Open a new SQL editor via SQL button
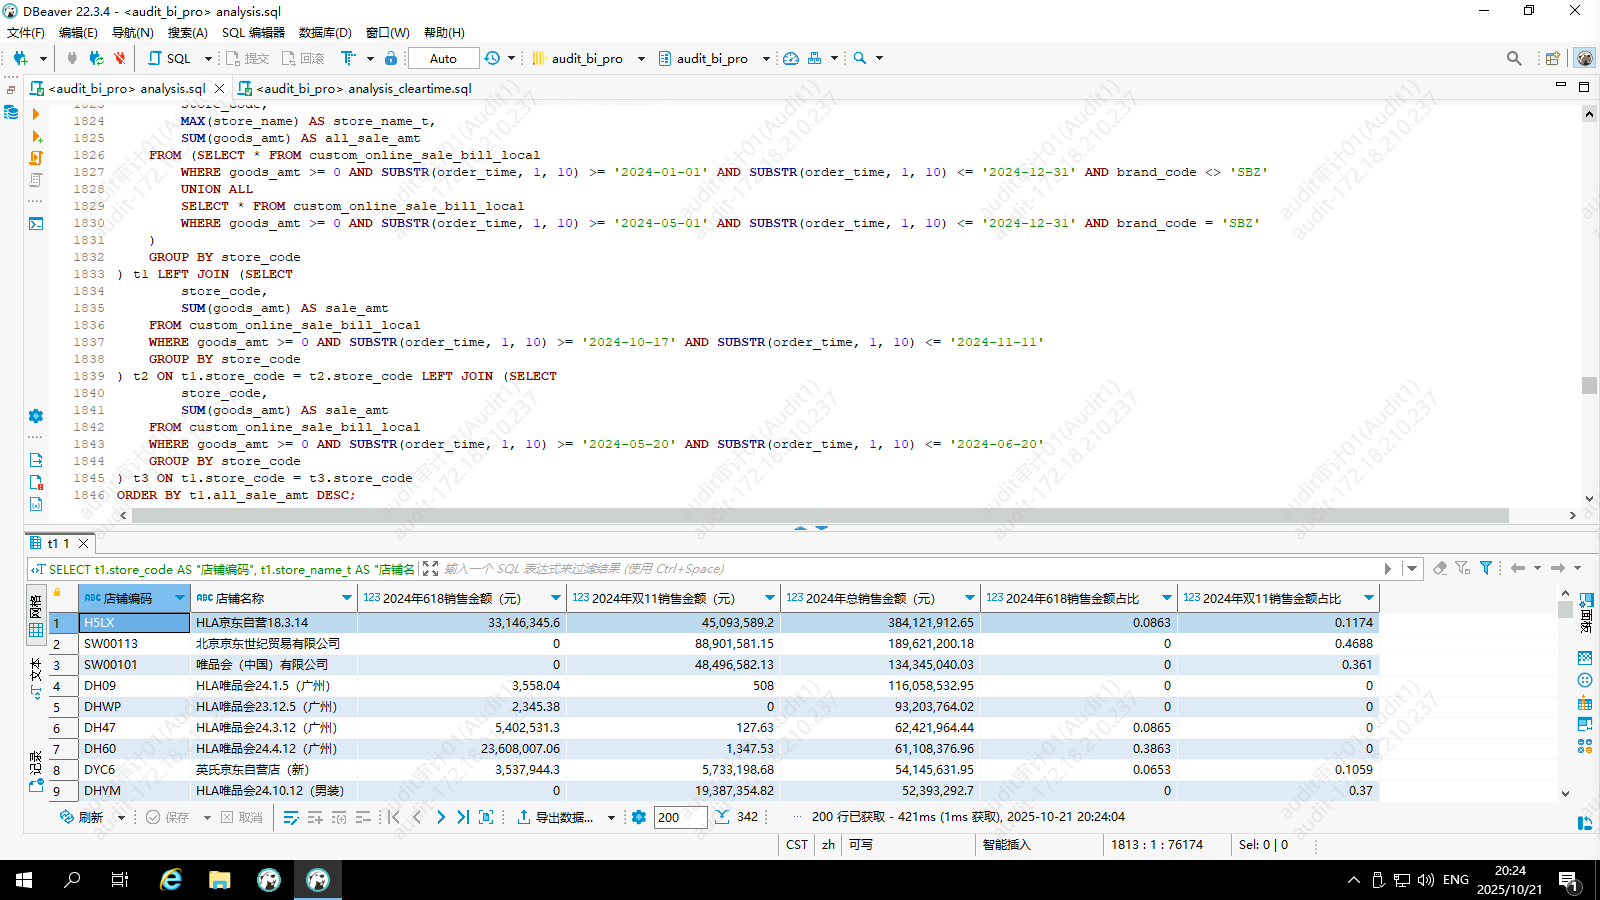The width and height of the screenshot is (1600, 900). 169,58
